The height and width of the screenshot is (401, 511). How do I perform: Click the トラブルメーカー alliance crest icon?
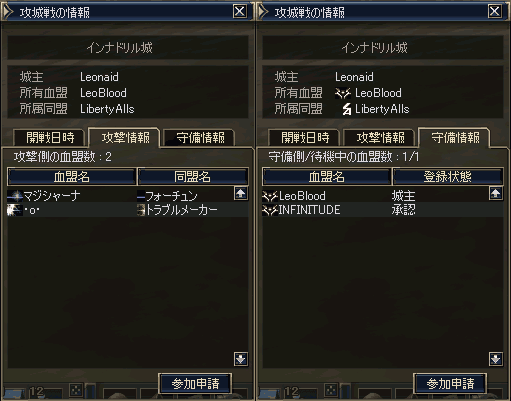coord(141,210)
